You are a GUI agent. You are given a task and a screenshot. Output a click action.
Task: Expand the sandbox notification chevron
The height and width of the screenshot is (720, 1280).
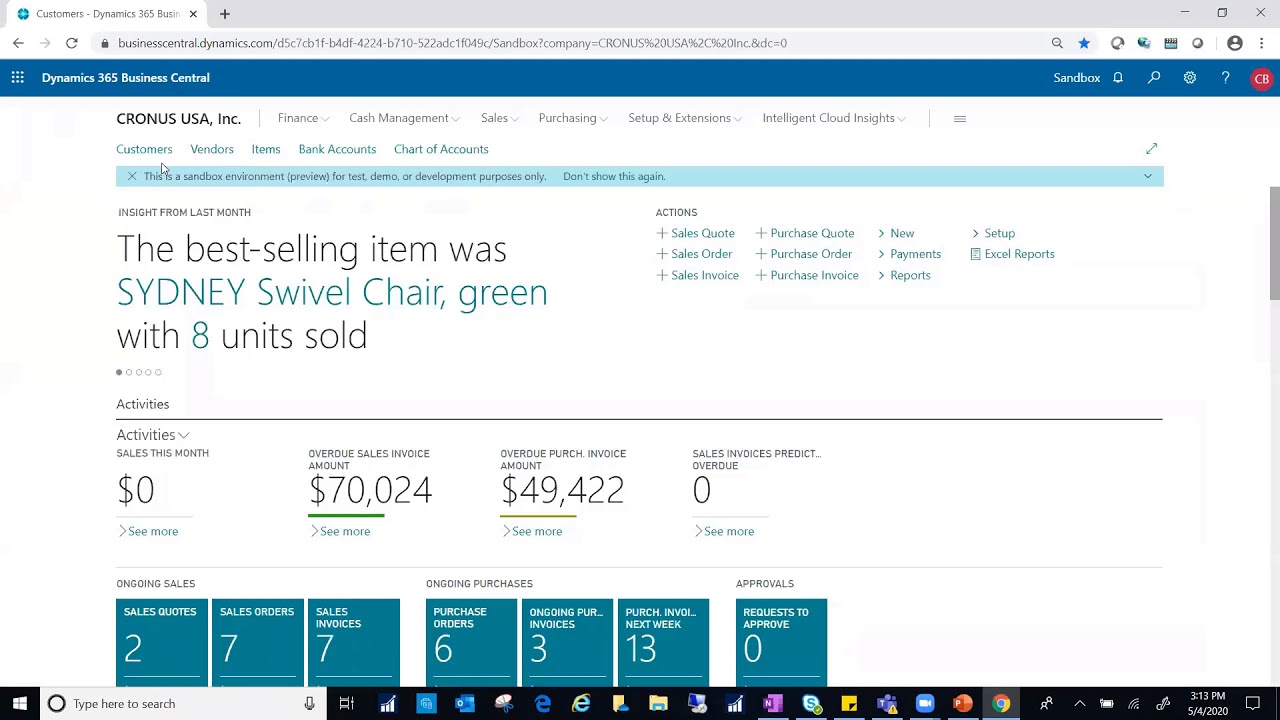(x=1147, y=176)
